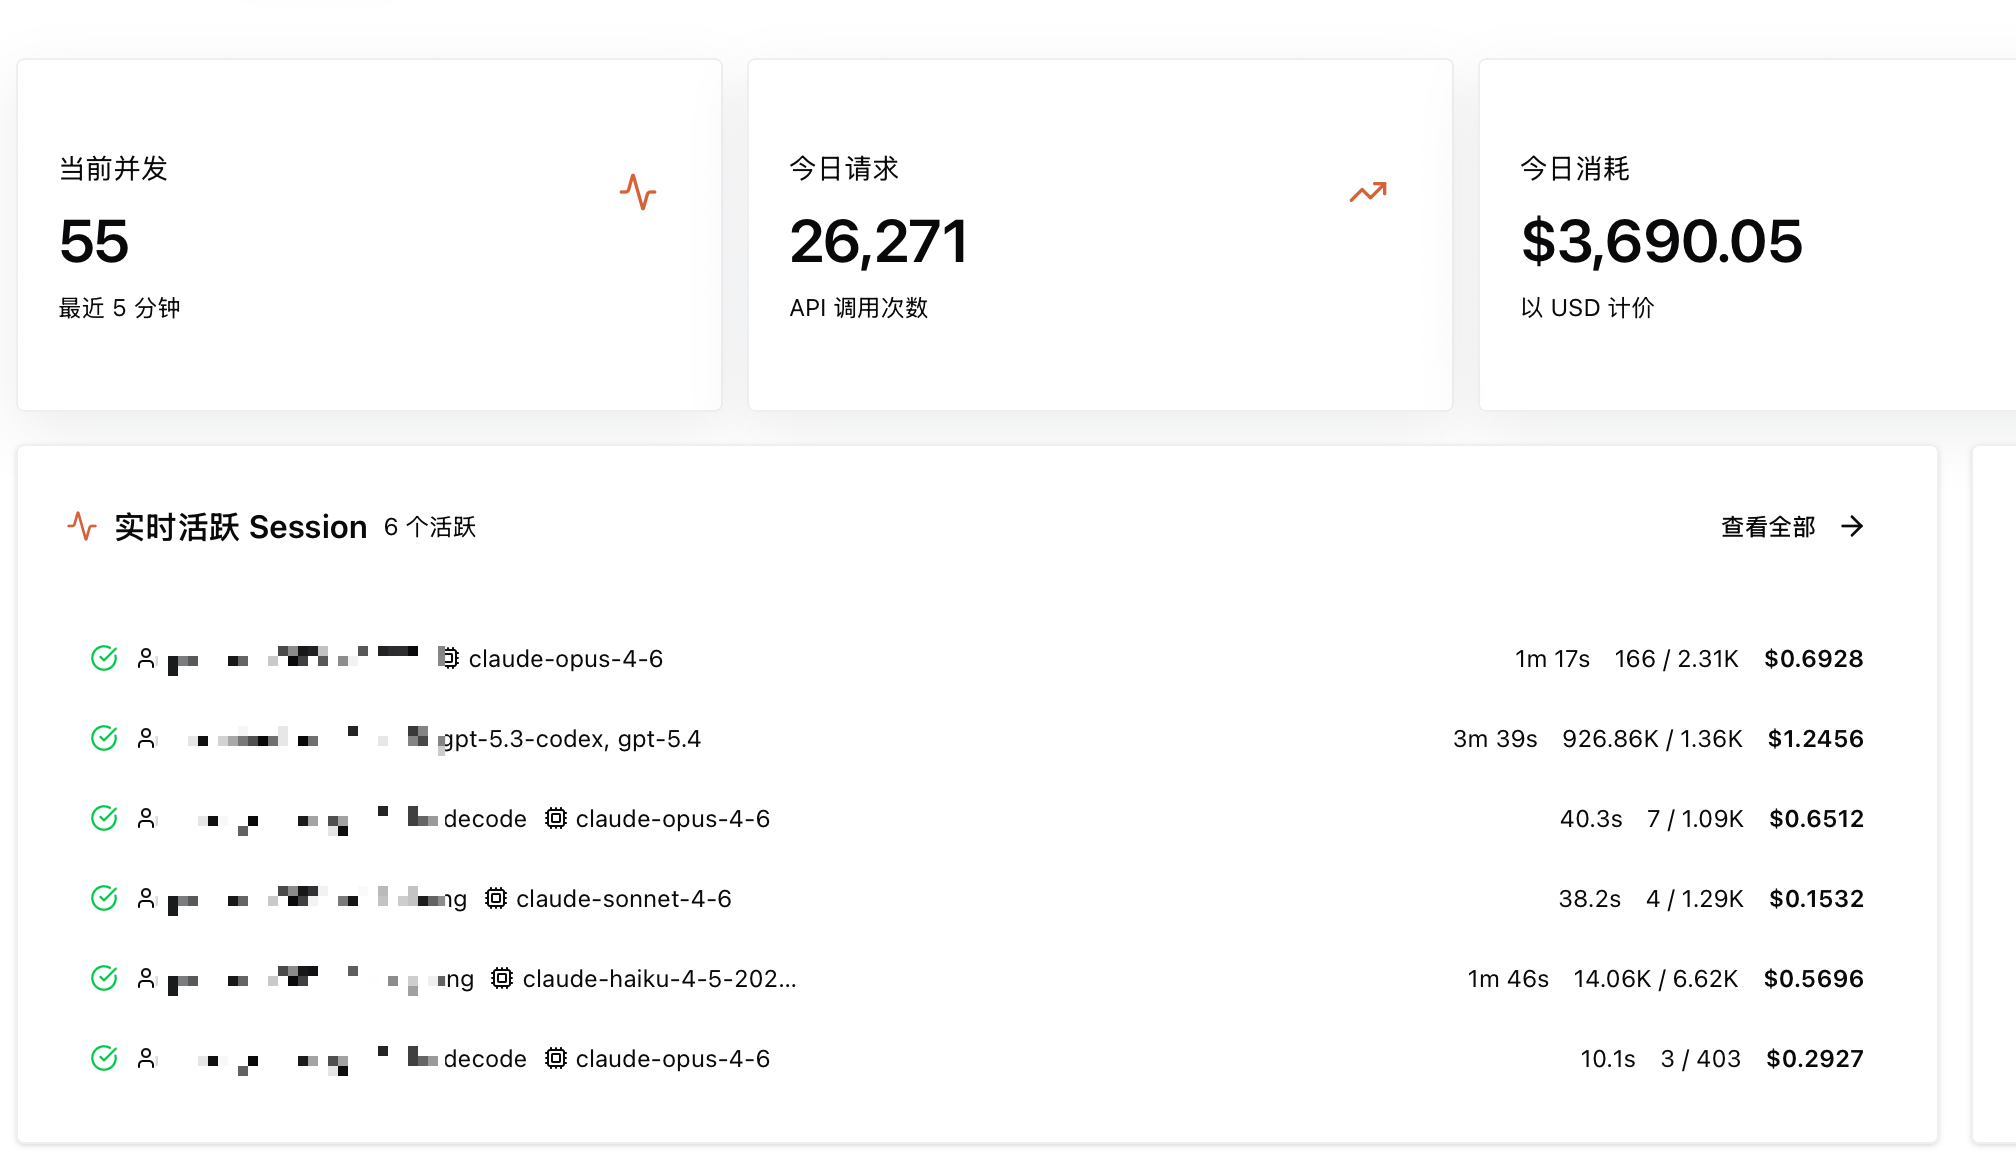Click the pulse icon beside 实时活跃 Session
This screenshot has width=2016, height=1172.
[82, 526]
